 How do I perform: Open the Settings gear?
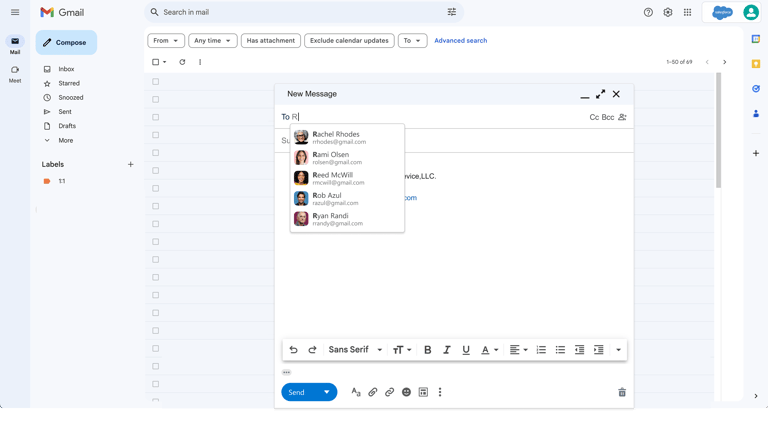[x=668, y=12]
